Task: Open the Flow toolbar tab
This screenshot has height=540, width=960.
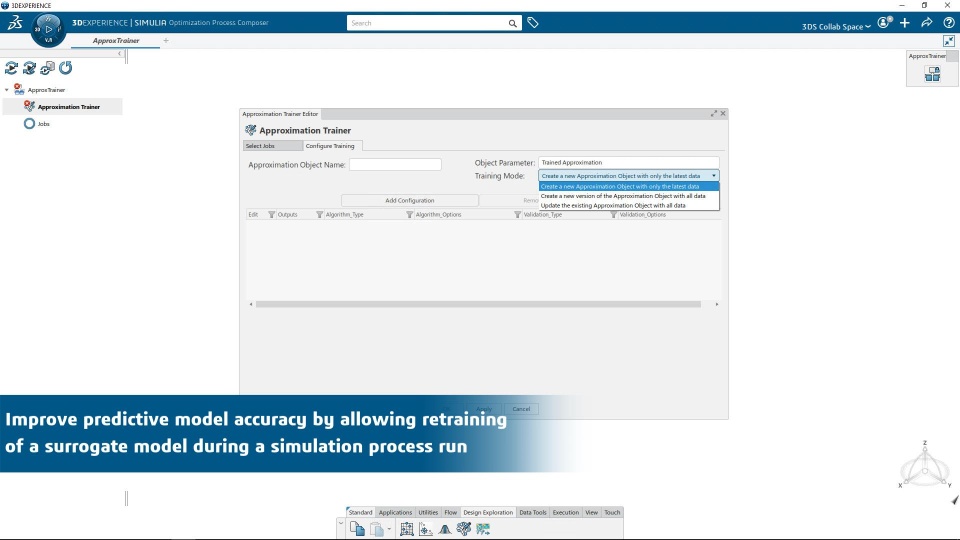Action: [451, 512]
